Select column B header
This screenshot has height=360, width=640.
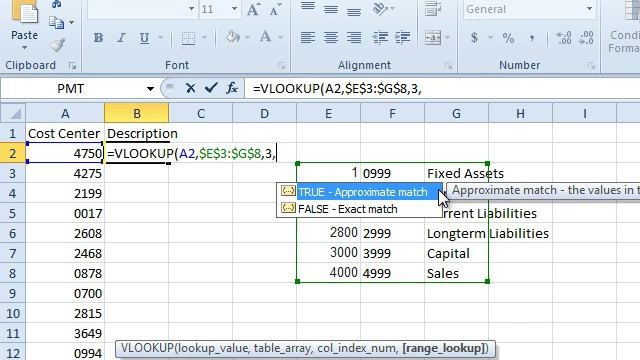click(136, 113)
